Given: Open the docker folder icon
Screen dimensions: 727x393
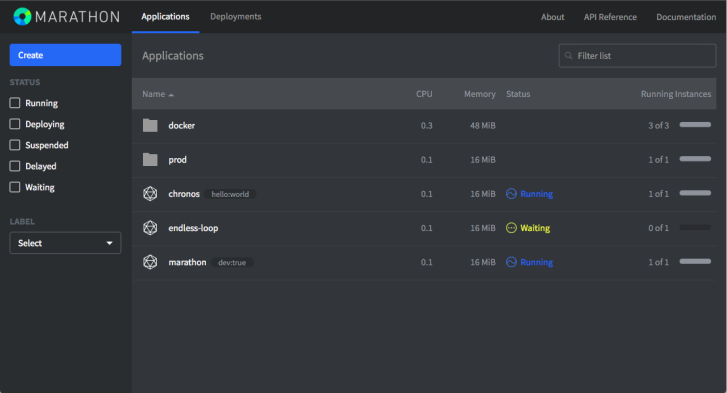Looking at the screenshot, I should (x=150, y=126).
